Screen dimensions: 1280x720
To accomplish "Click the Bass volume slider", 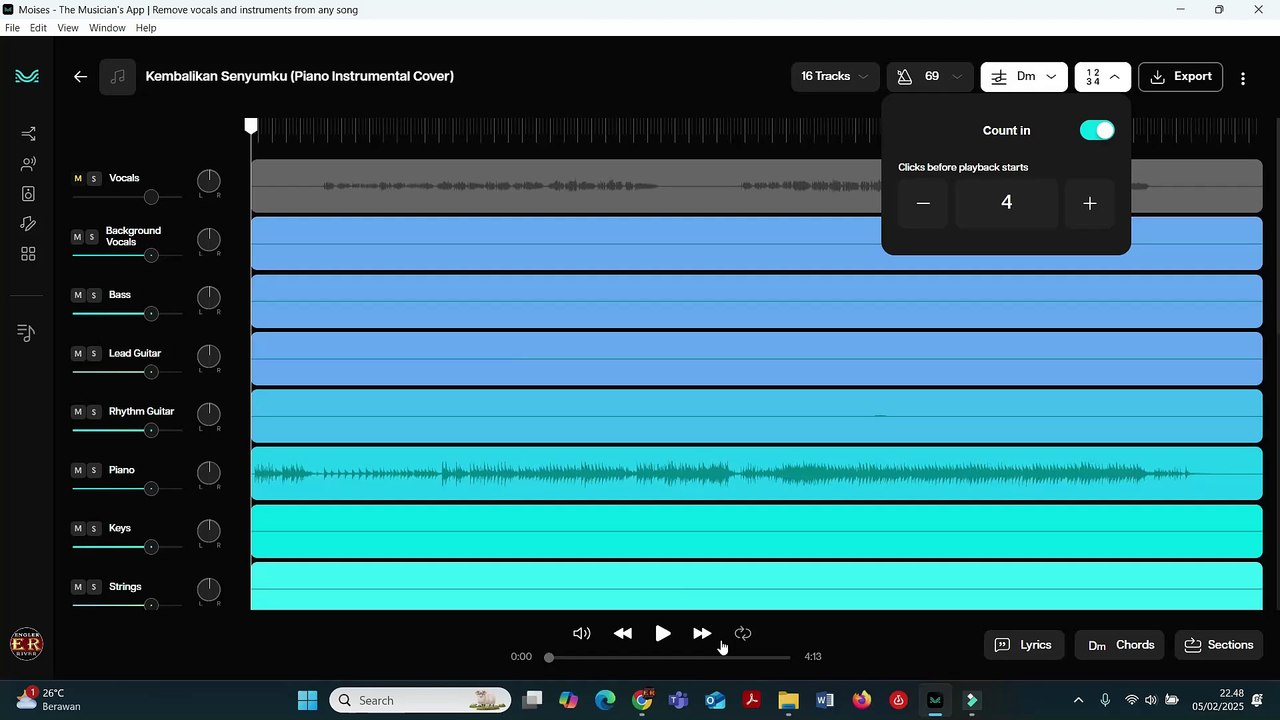I will (127, 314).
